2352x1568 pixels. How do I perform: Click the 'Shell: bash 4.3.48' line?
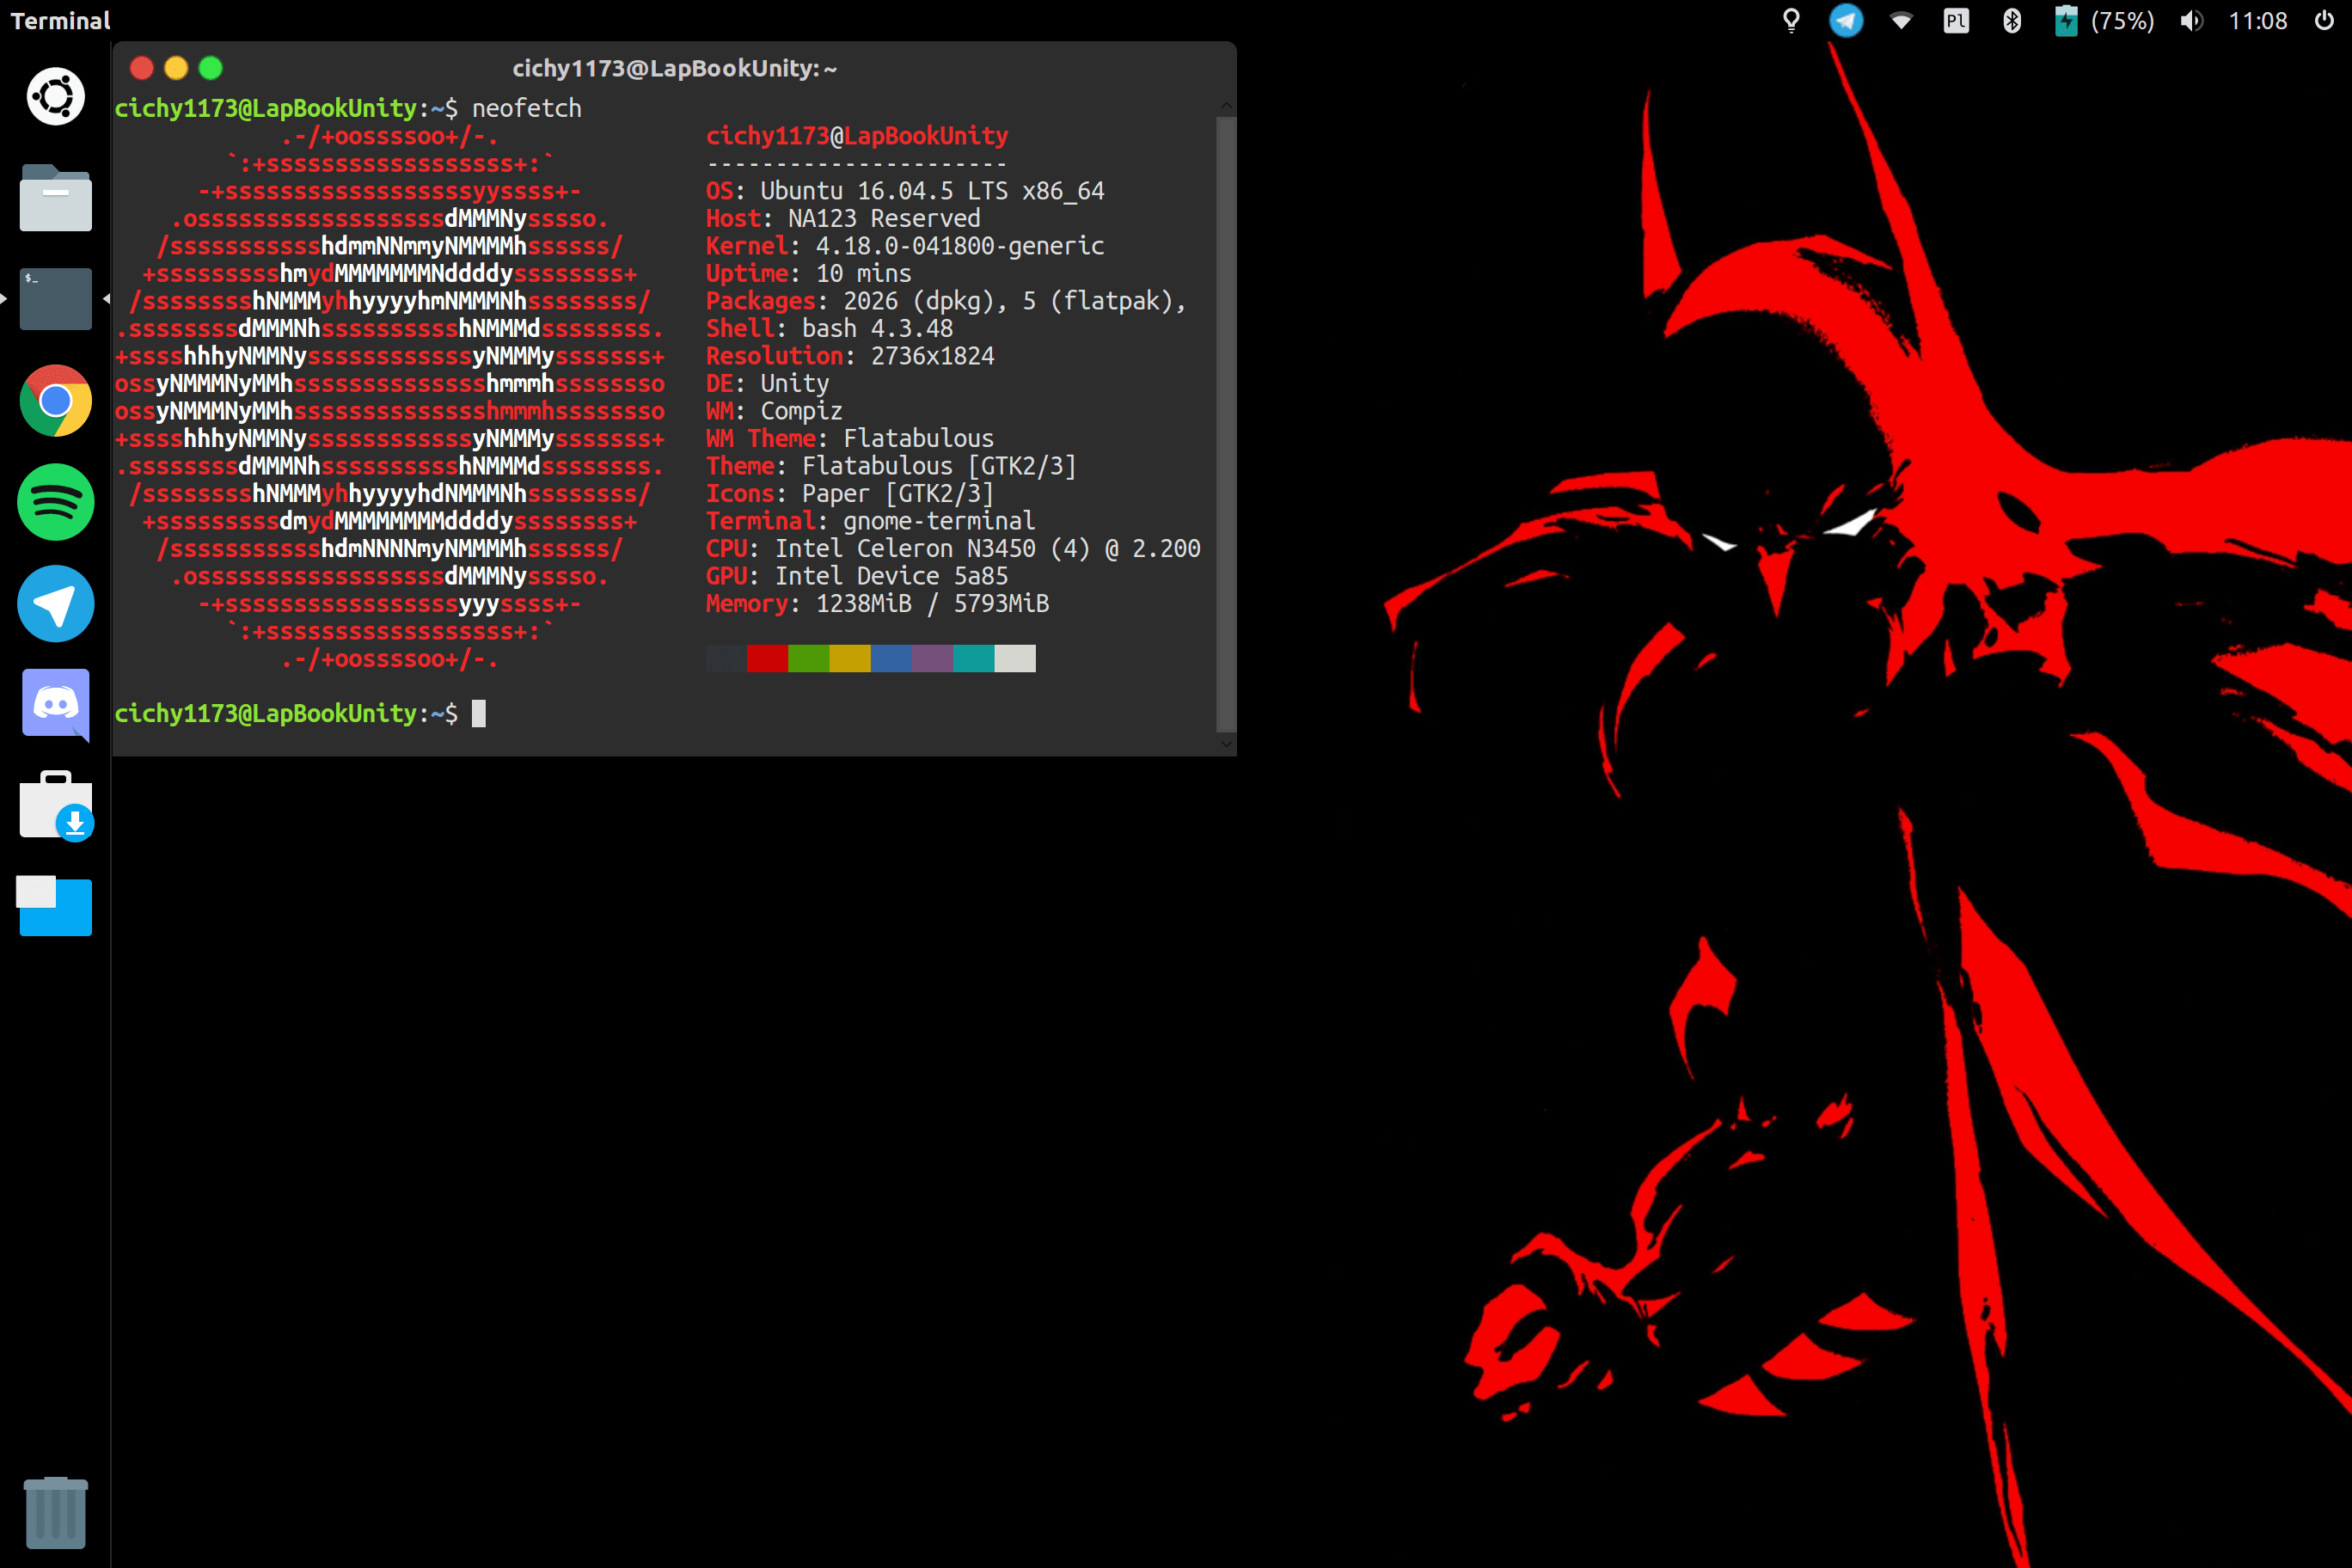click(x=829, y=328)
